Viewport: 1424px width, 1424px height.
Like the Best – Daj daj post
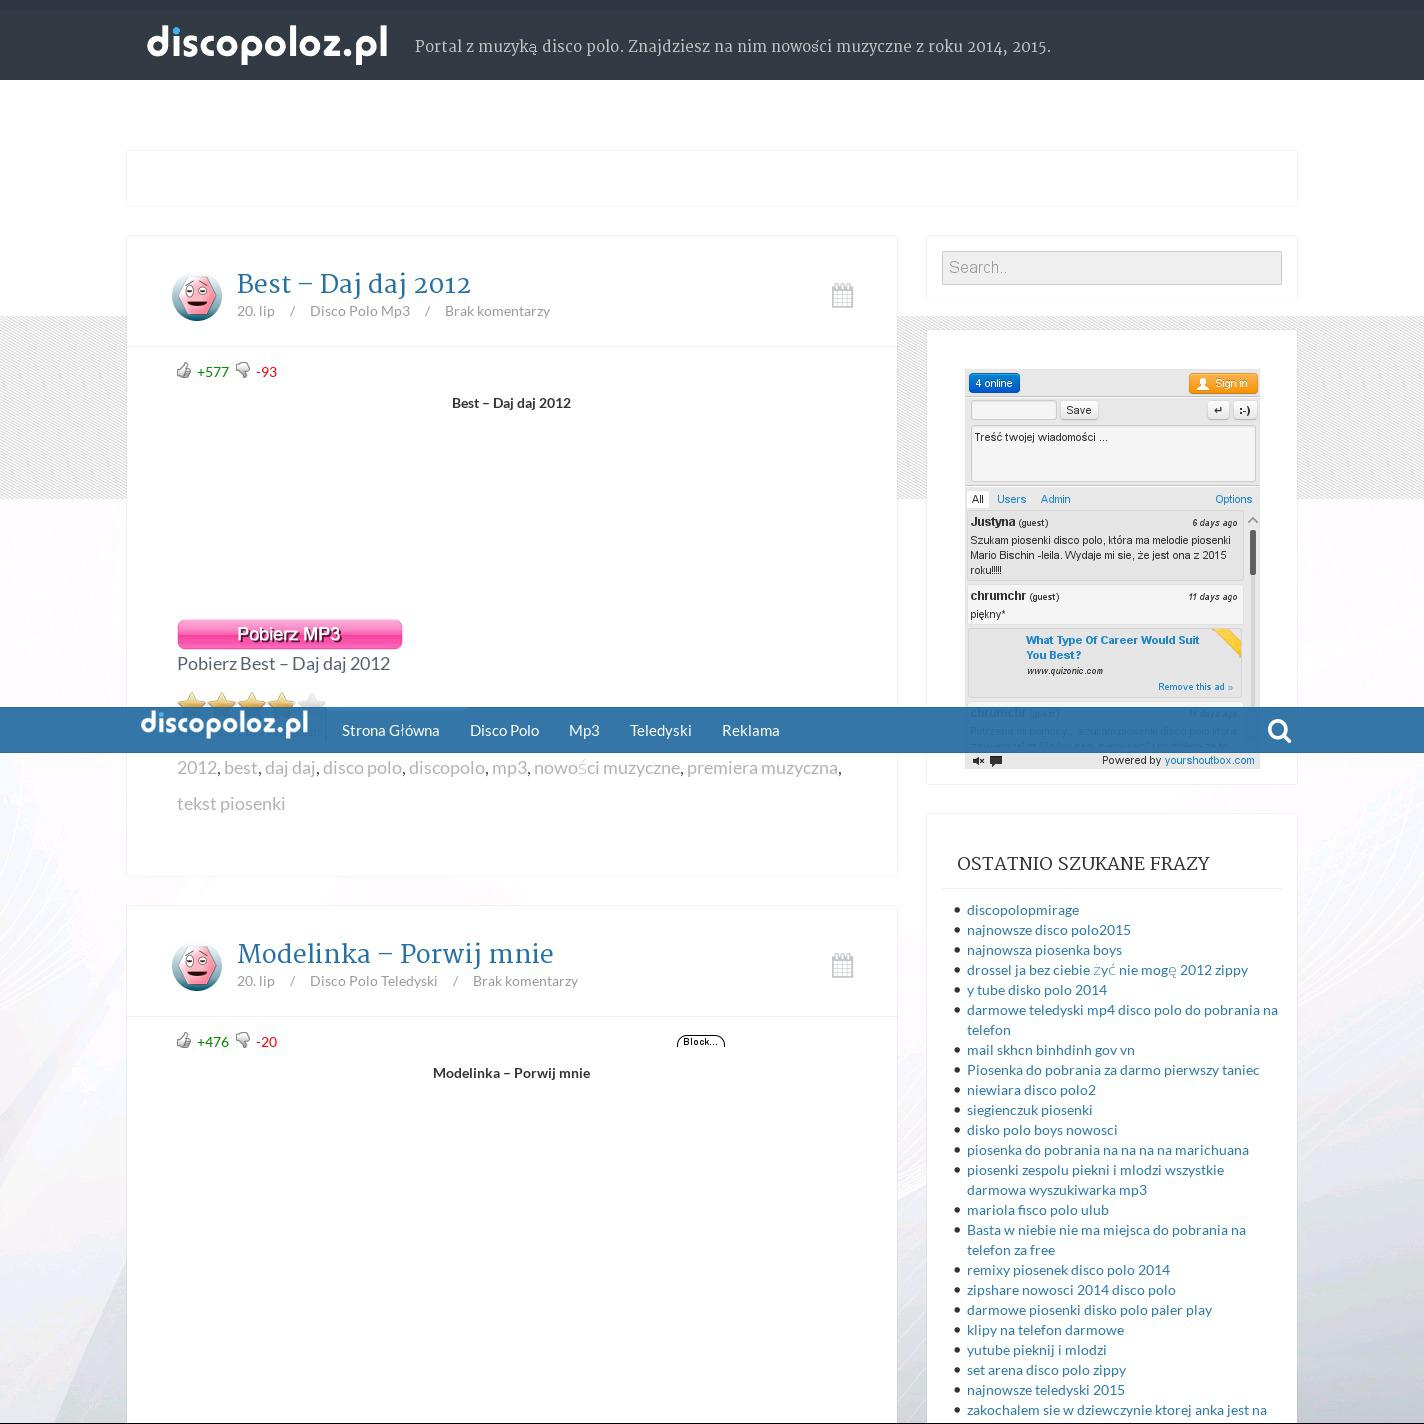[x=184, y=371]
